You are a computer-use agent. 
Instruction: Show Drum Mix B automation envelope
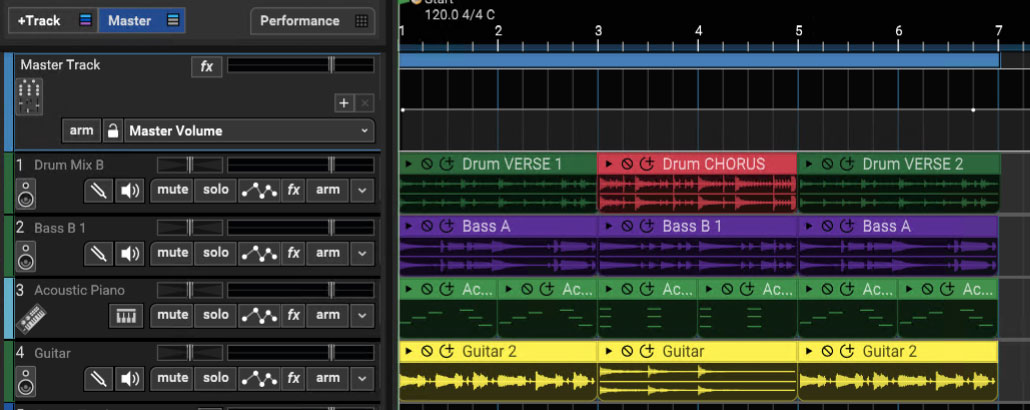pyautogui.click(x=259, y=191)
